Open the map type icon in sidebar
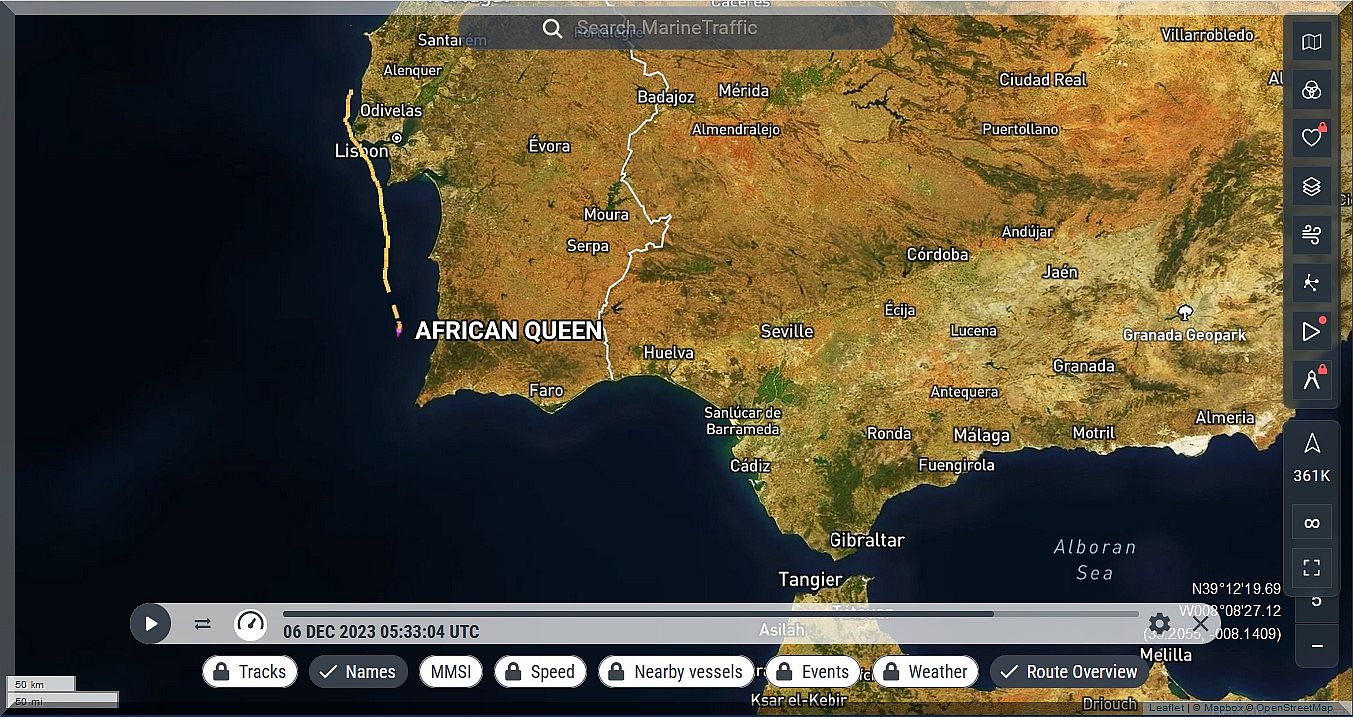Screen dimensions: 1353x717 click(1311, 43)
